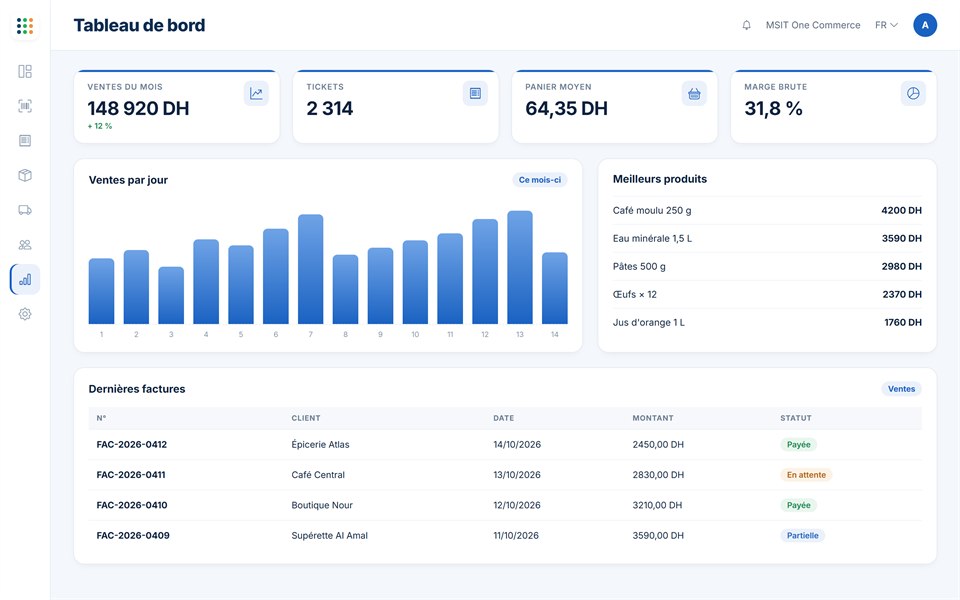Viewport: 960px width, 600px height.
Task: Click the day 13 bar in chart
Action: pyautogui.click(x=520, y=267)
